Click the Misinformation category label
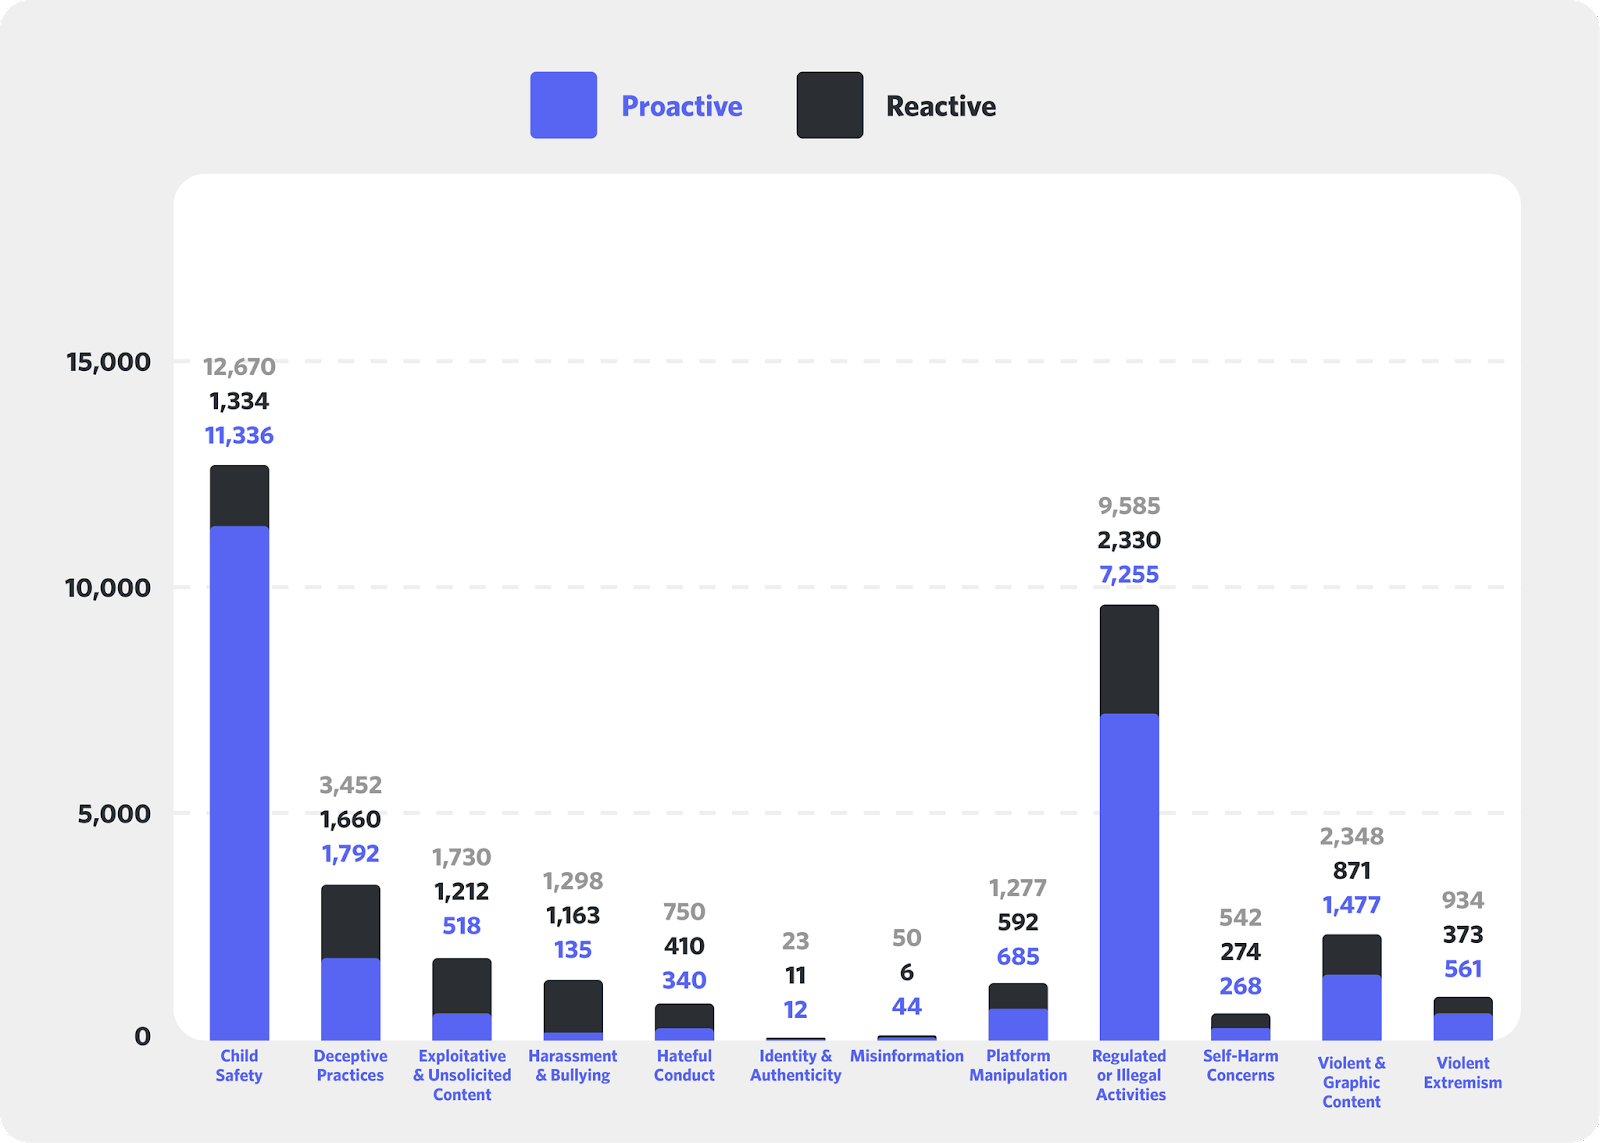Viewport: 1600px width, 1143px height. point(906,1056)
